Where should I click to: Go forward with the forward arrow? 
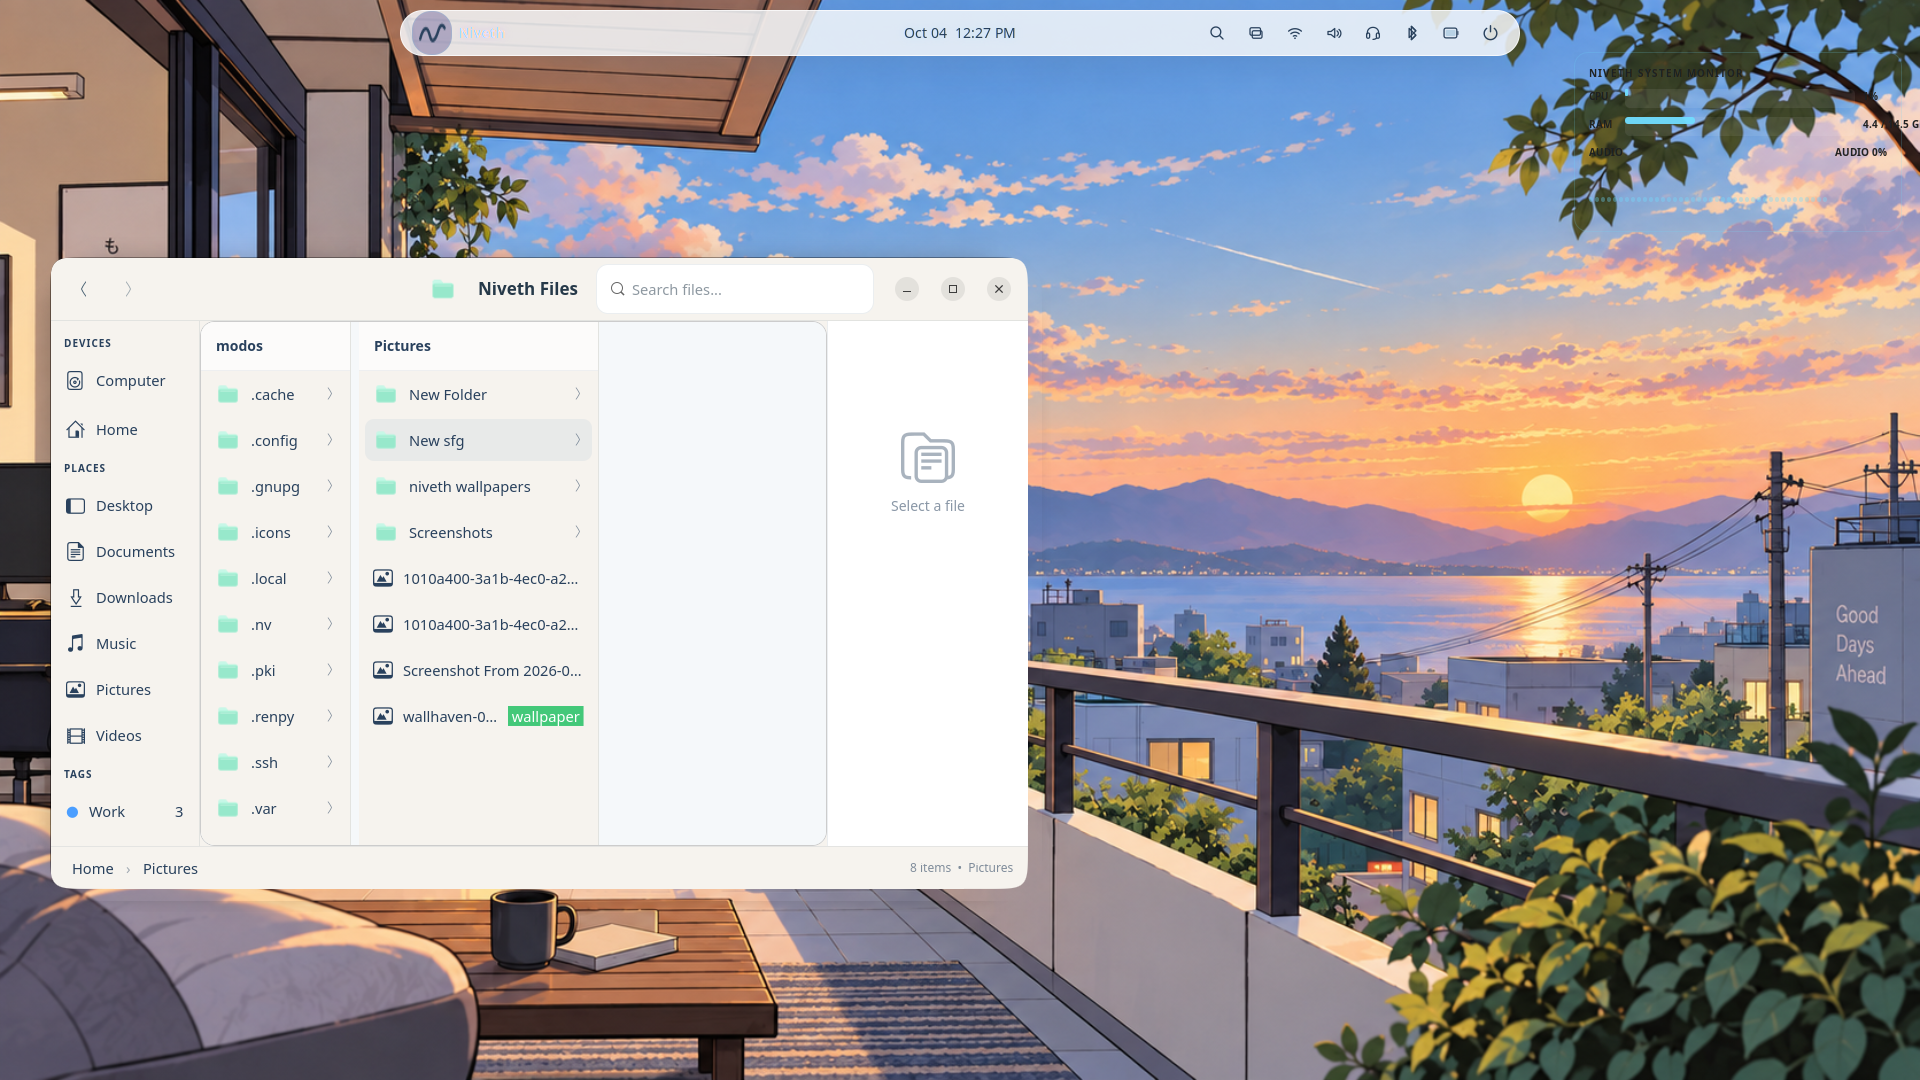(x=128, y=289)
